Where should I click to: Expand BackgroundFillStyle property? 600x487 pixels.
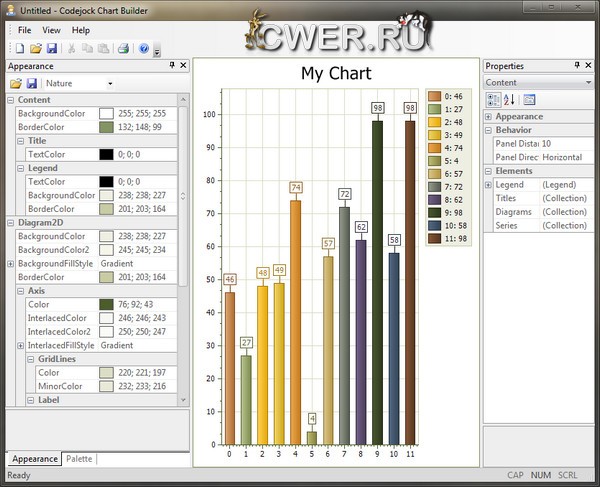pos(11,264)
